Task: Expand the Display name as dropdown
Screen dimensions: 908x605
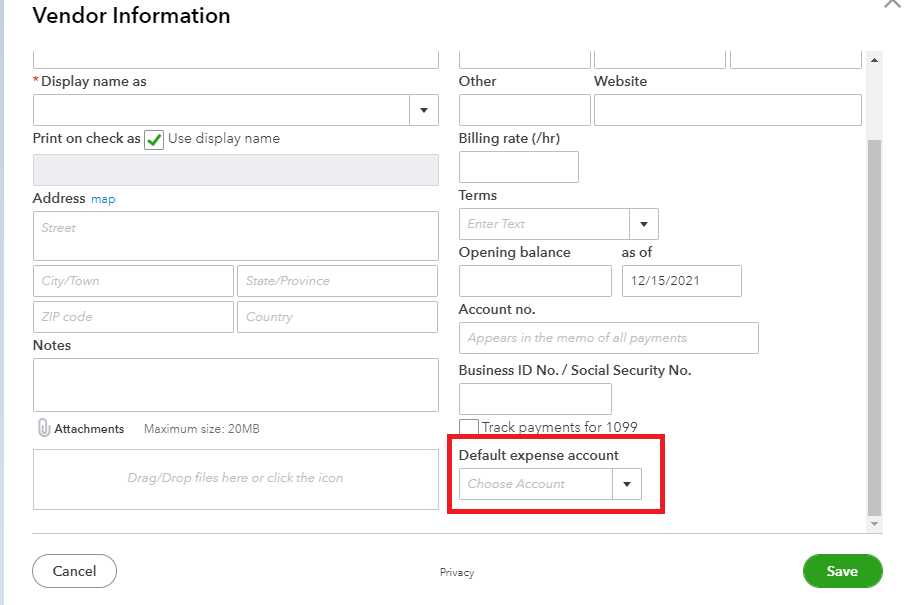Action: [x=424, y=110]
